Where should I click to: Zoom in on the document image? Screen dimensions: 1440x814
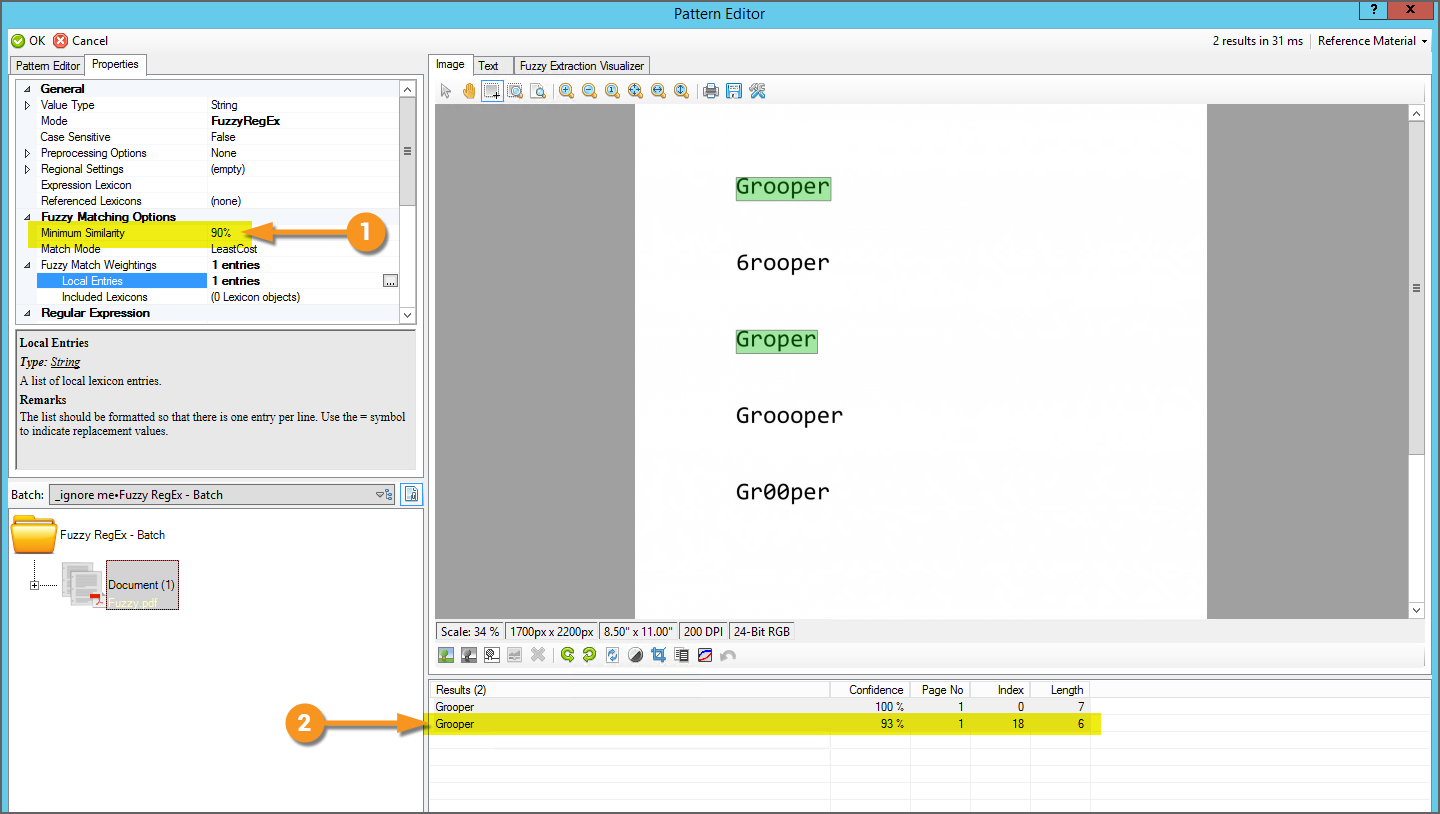click(x=566, y=91)
